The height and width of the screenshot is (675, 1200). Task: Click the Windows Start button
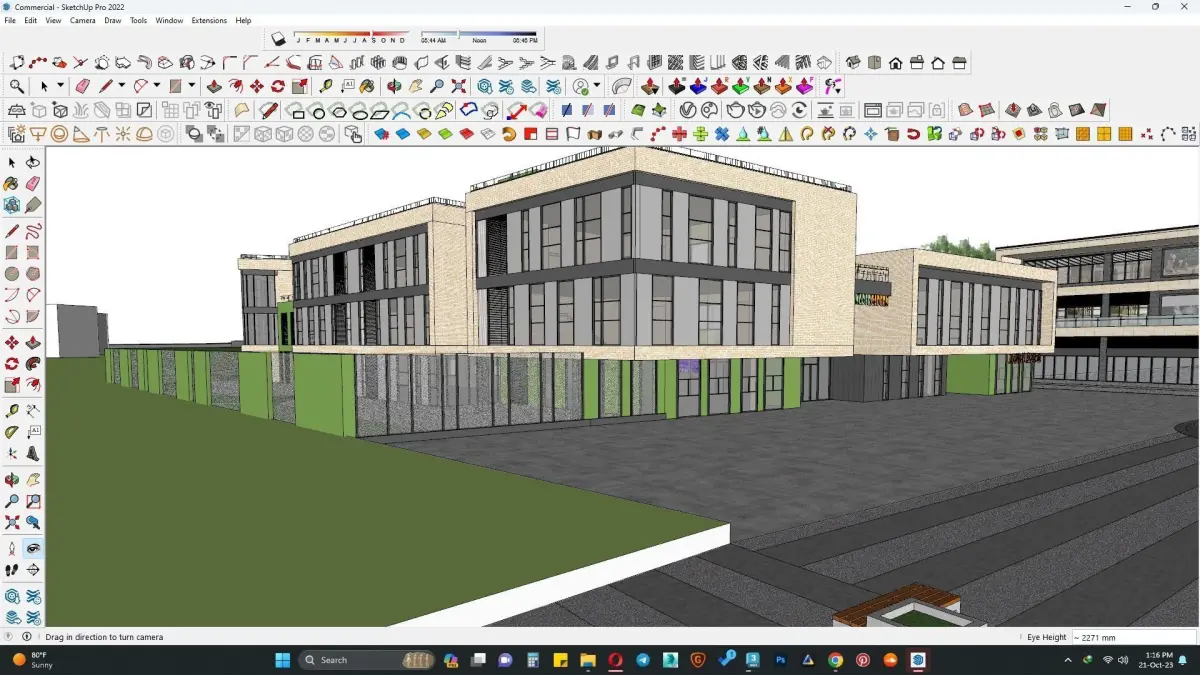pos(282,660)
